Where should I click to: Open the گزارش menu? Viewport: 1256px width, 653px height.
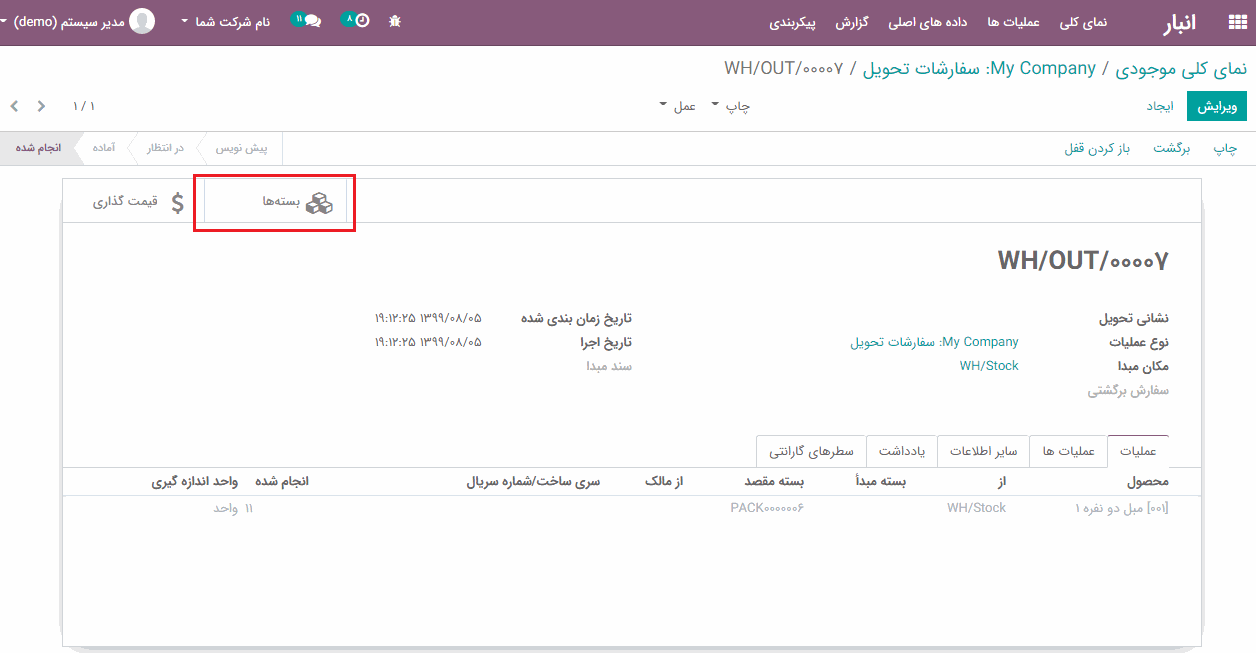click(851, 22)
